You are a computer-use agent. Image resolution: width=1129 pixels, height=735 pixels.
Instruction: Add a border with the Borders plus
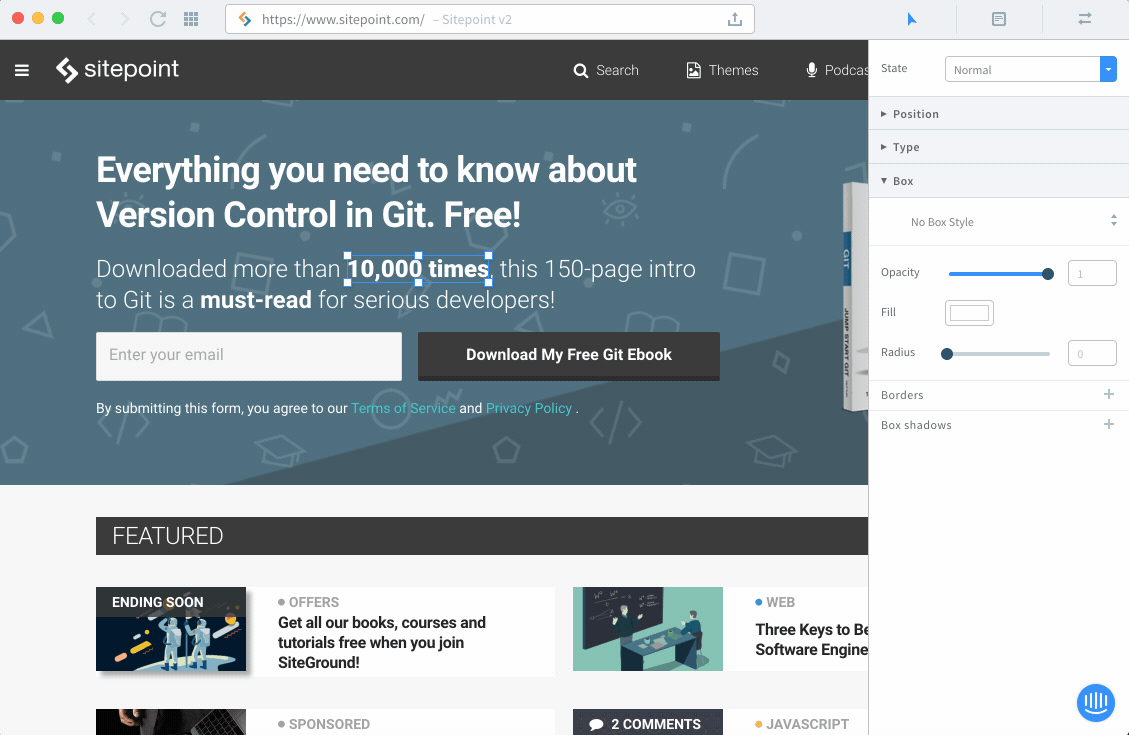1109,394
